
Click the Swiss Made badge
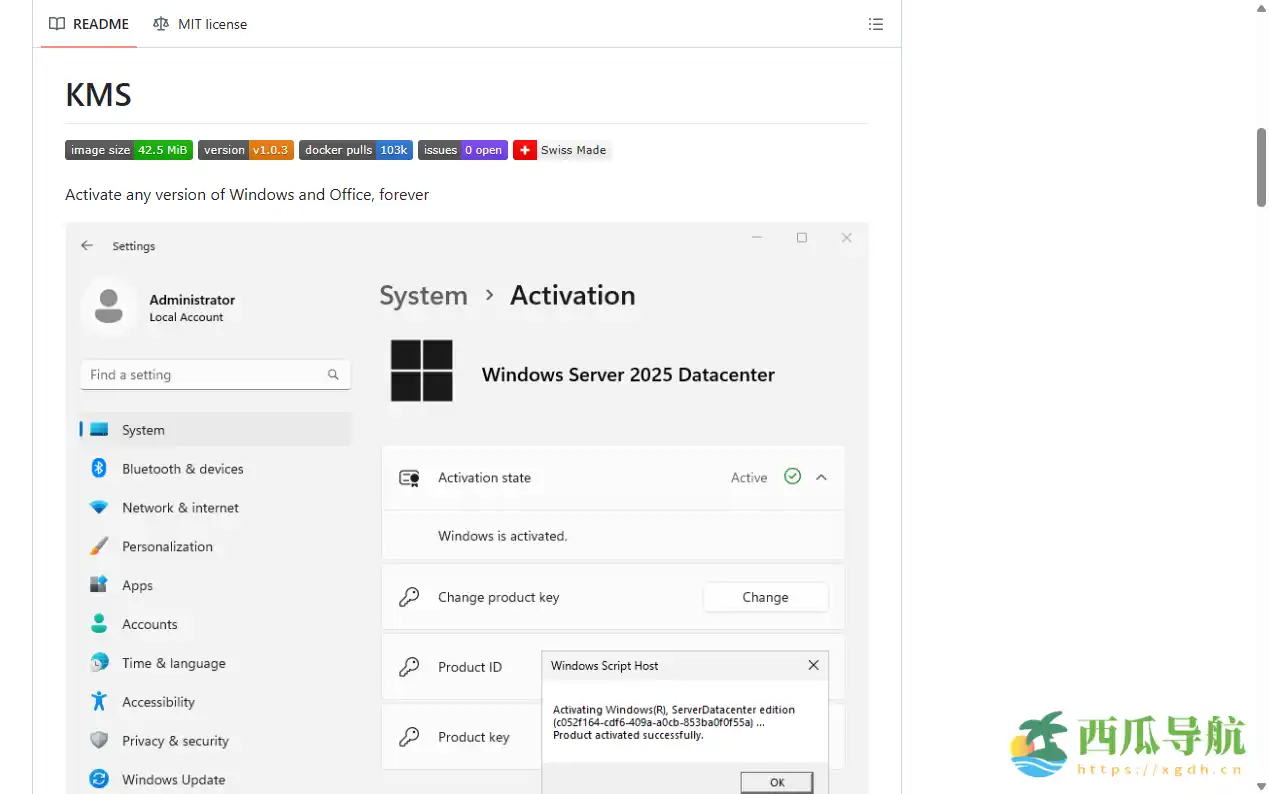pyautogui.click(x=561, y=150)
